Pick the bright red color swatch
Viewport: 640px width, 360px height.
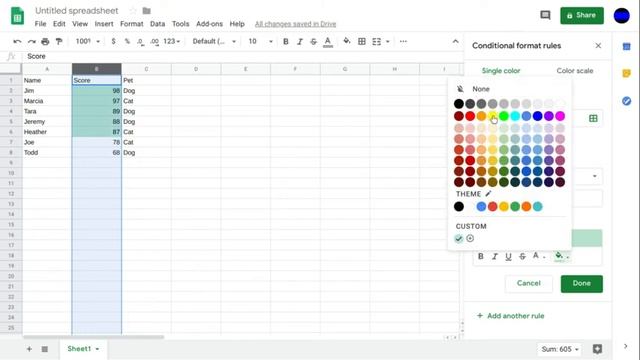pos(470,116)
